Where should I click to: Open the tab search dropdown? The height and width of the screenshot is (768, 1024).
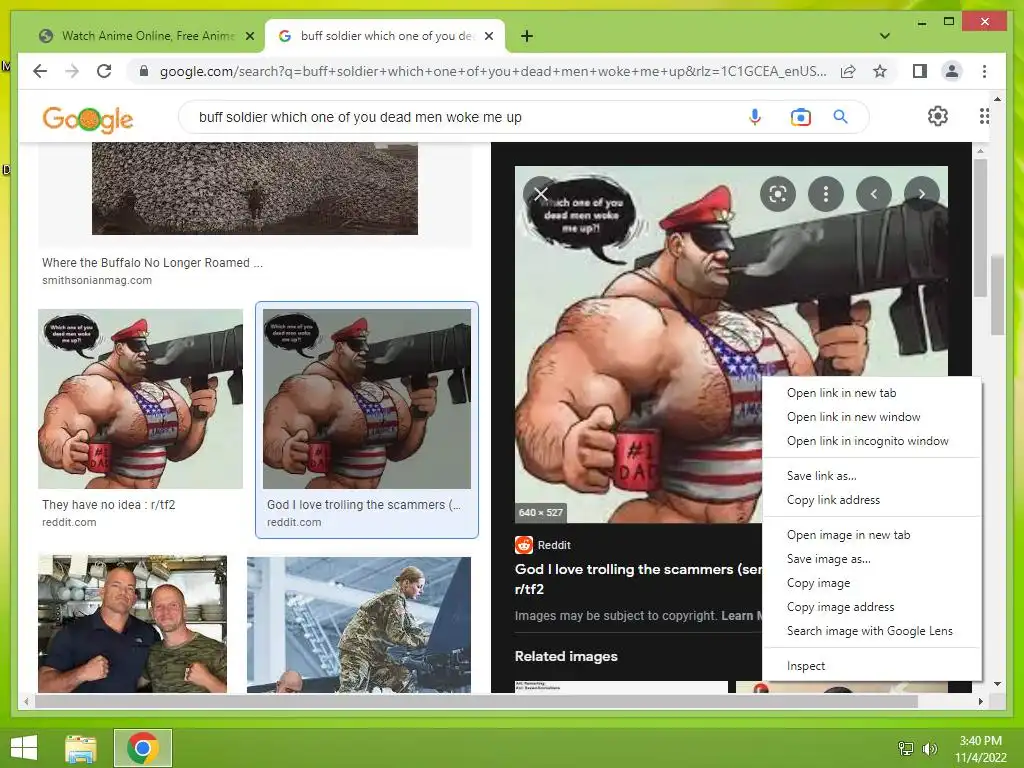[x=885, y=36]
